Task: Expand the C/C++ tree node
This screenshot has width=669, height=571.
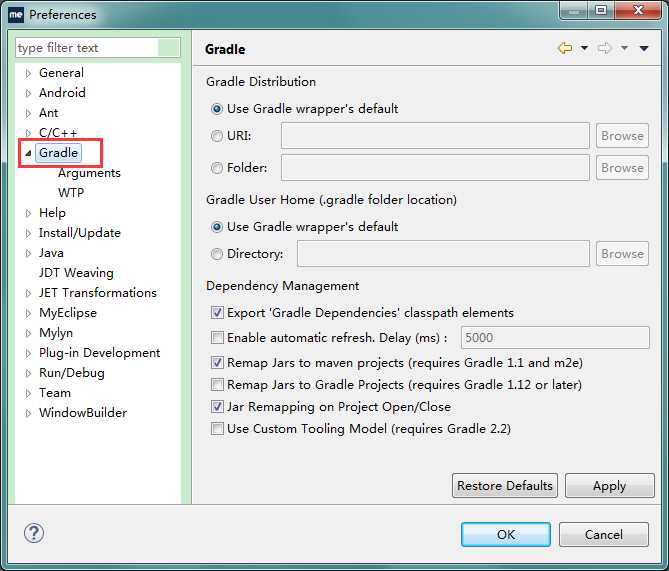Action: 28,133
